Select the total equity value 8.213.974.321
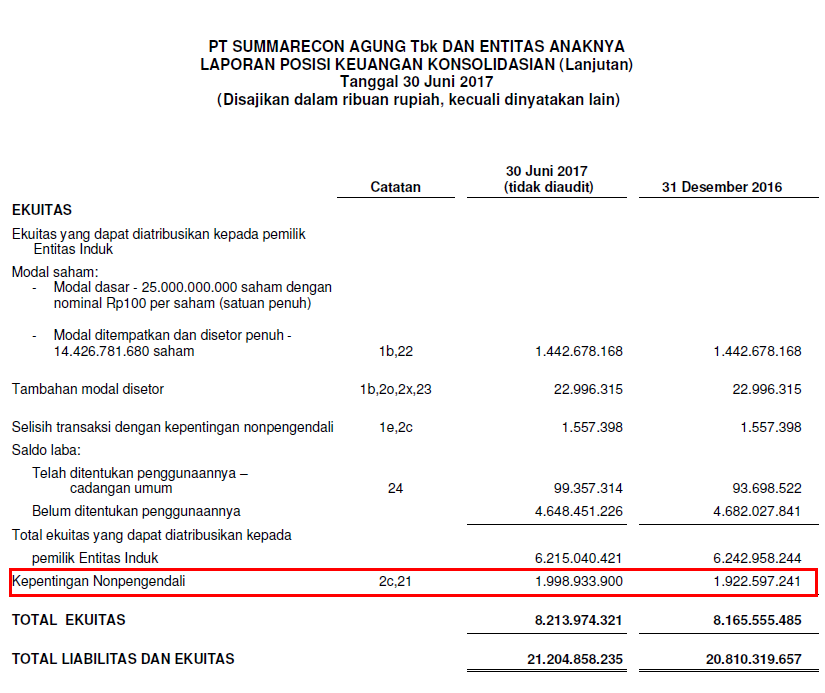The width and height of the screenshot is (825, 693). pos(578,620)
